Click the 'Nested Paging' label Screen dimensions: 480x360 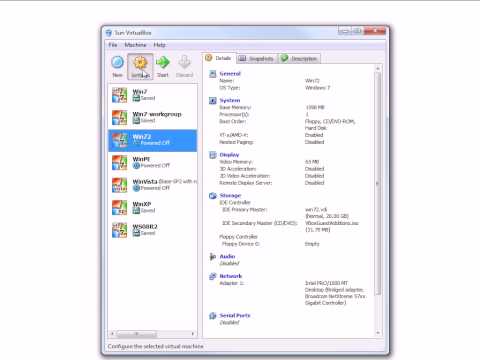click(x=236, y=142)
